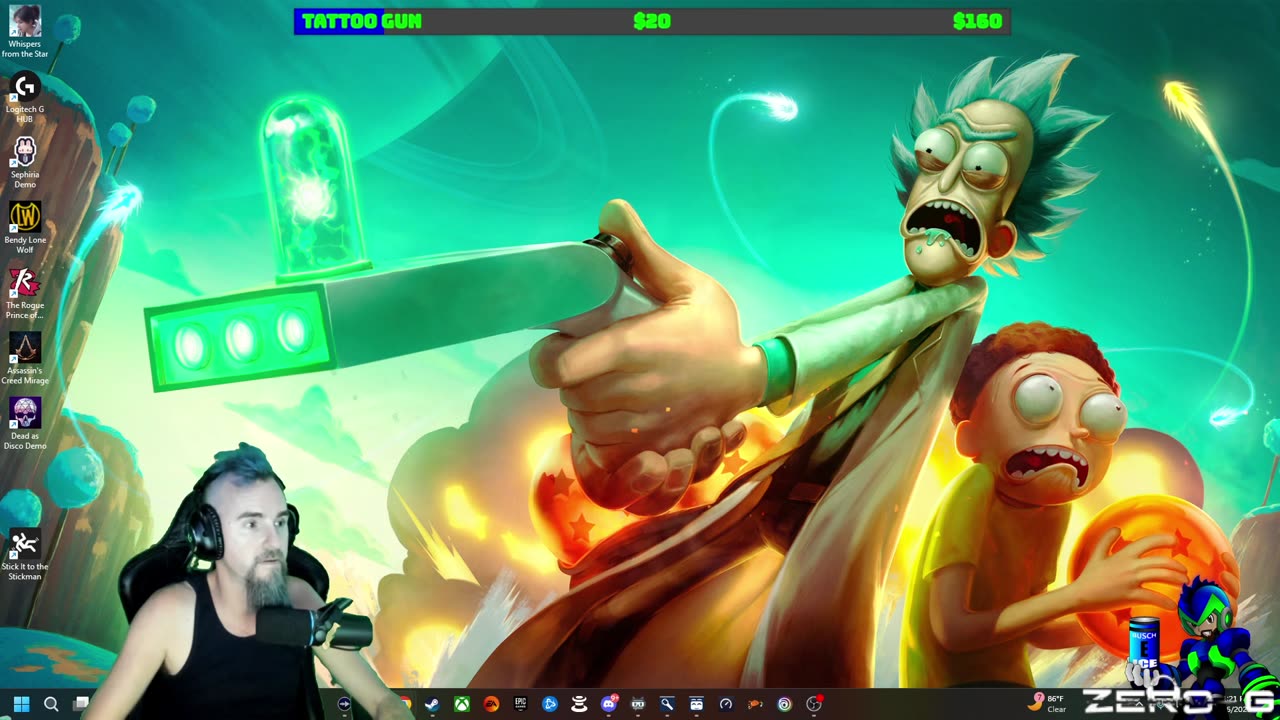The width and height of the screenshot is (1280, 720).
Task: Click the orange fish-shaped taskbar icon
Action: [755, 704]
